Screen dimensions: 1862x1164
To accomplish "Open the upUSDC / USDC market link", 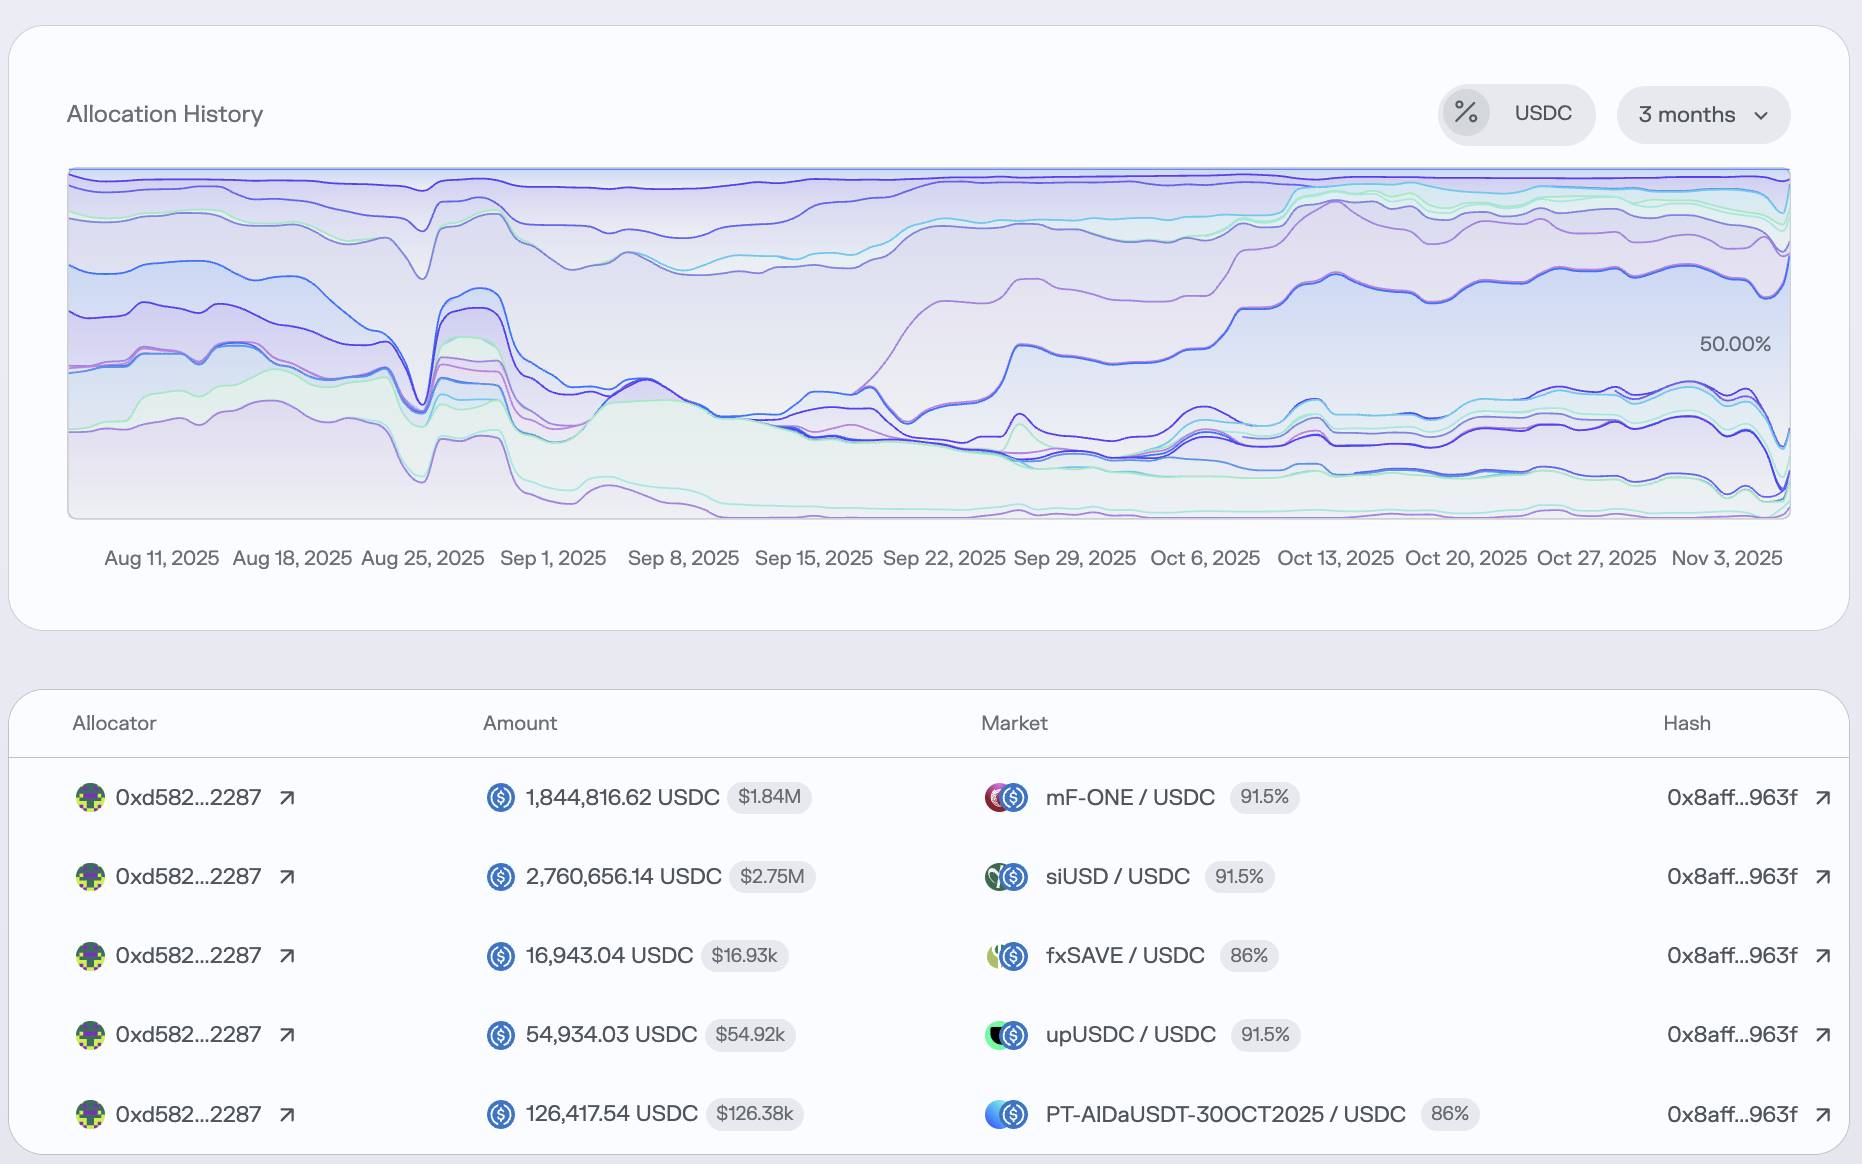I will tap(1130, 1035).
